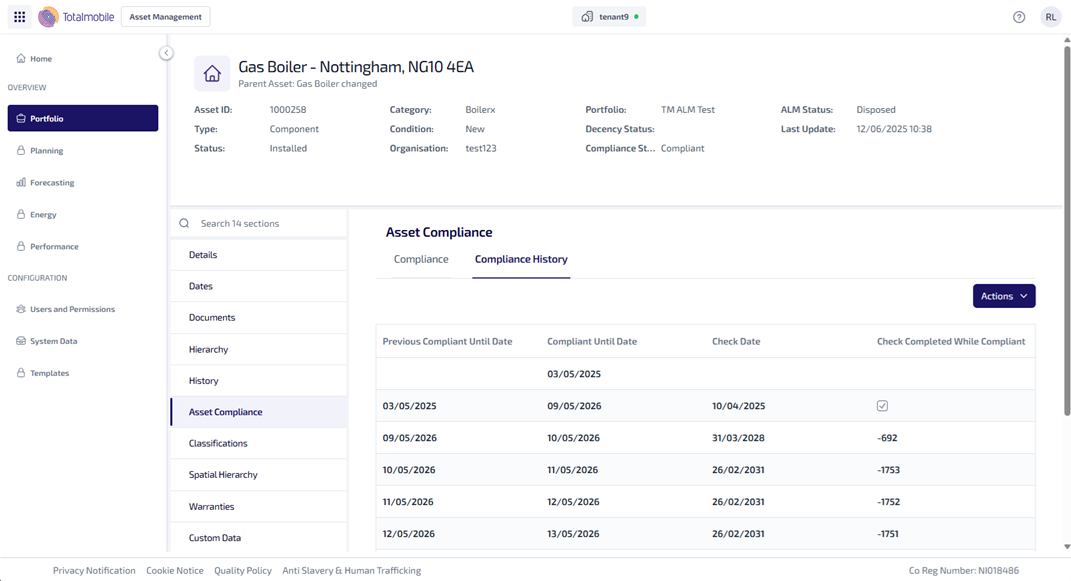Open the Privacy Notification link
The width and height of the screenshot is (1071, 581).
94,570
